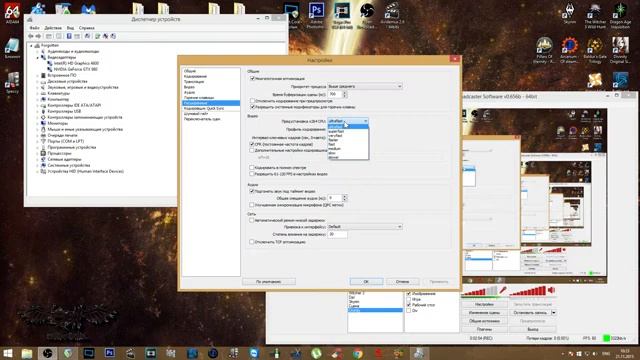Image resolution: width=640 pixels, height=360 pixels.
Task: Click the Plugins button in OBS main window
Action: tap(484, 329)
